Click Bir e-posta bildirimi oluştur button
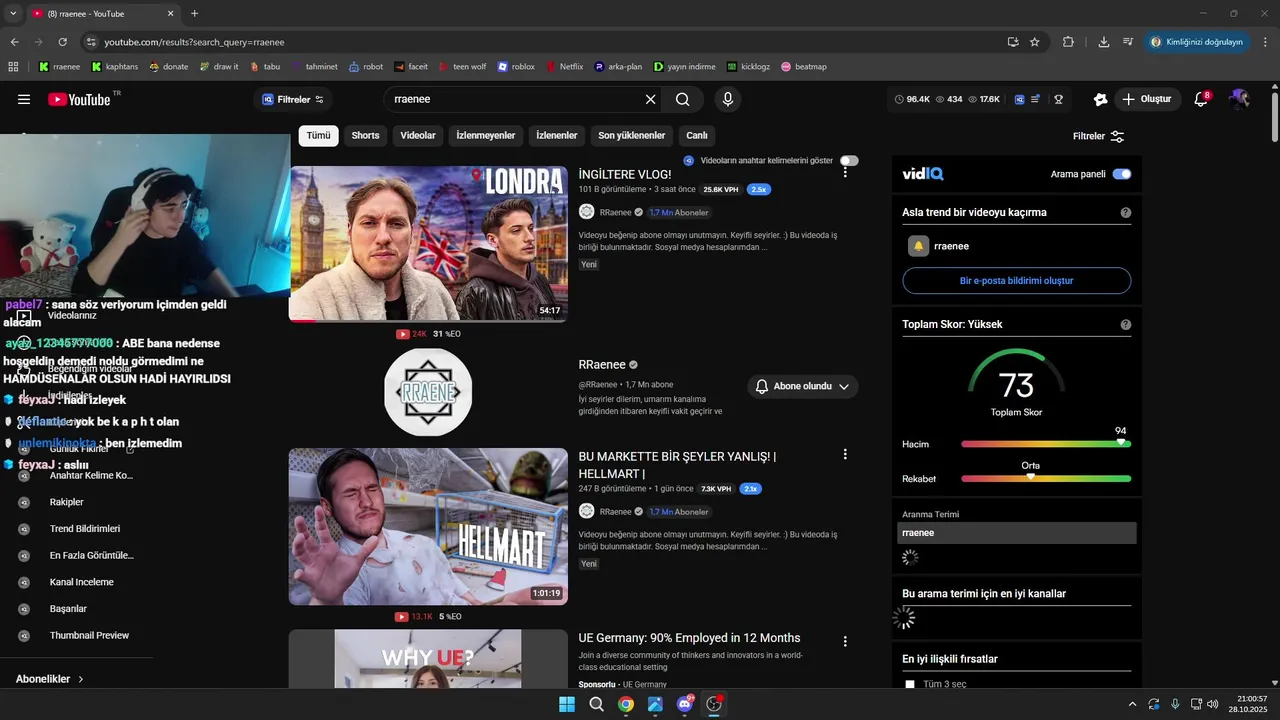 (x=1016, y=281)
